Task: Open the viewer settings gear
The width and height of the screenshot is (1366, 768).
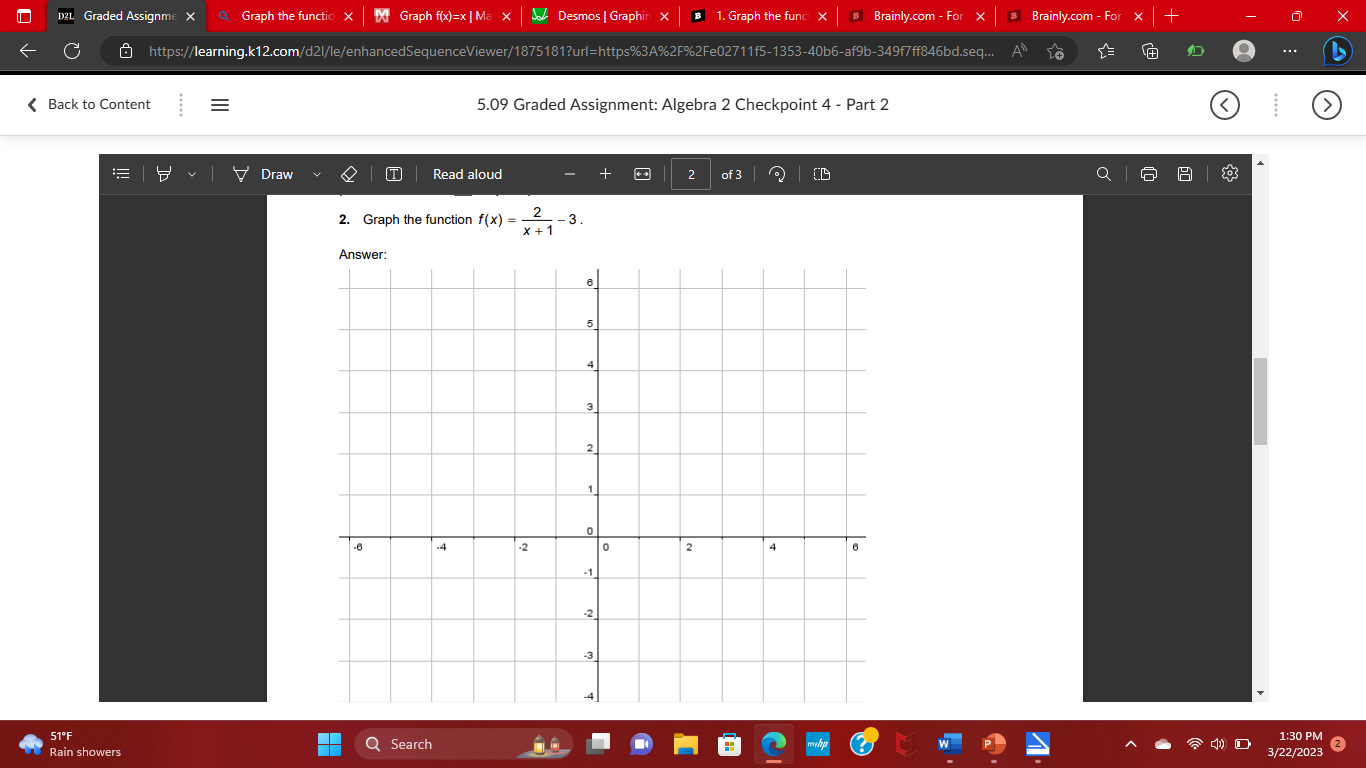Action: point(1229,174)
